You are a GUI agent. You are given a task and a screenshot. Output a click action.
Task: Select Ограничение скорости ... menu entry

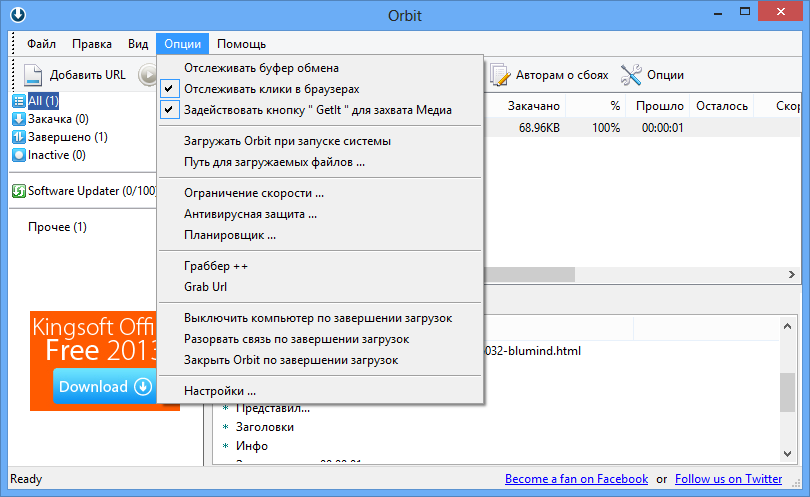coord(254,193)
